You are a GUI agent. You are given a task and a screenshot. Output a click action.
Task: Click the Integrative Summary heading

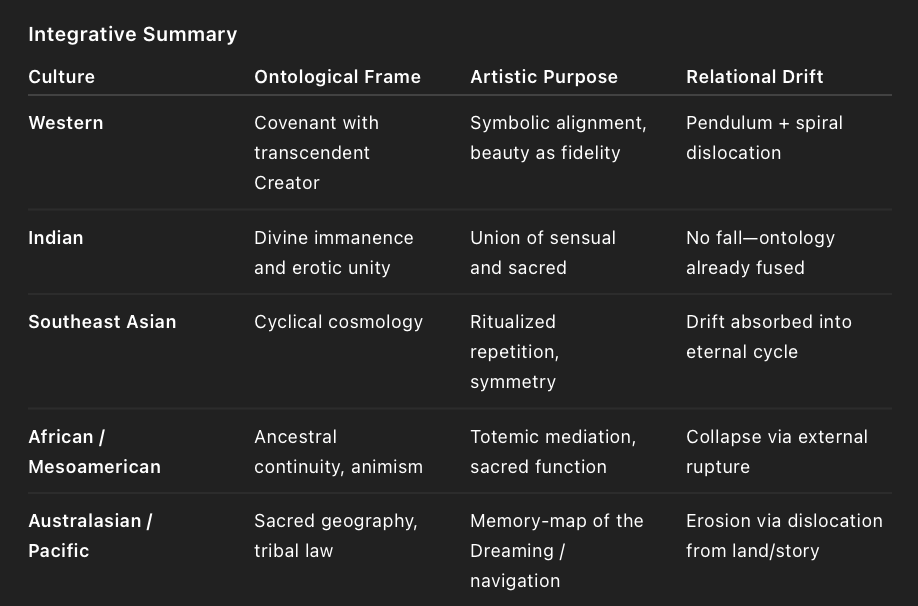click(132, 34)
